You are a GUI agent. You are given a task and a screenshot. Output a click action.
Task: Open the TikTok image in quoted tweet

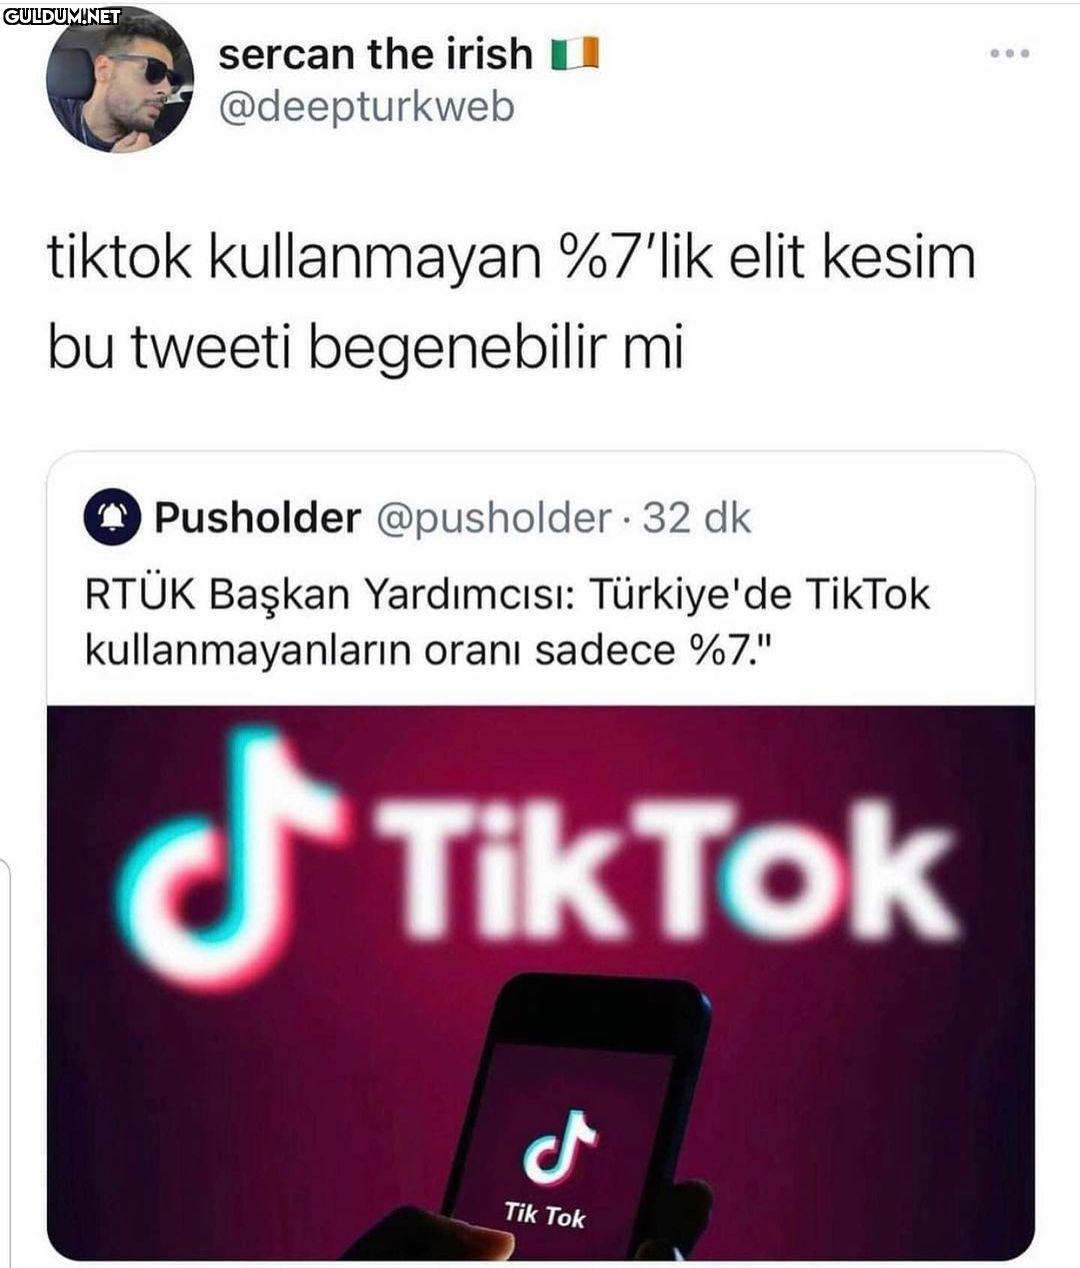[x=540, y=983]
